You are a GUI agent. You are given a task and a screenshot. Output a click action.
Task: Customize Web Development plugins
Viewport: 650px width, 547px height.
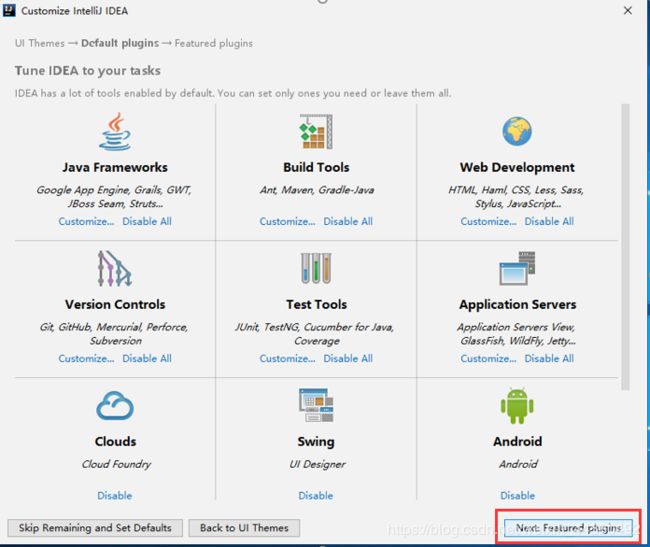tap(488, 221)
